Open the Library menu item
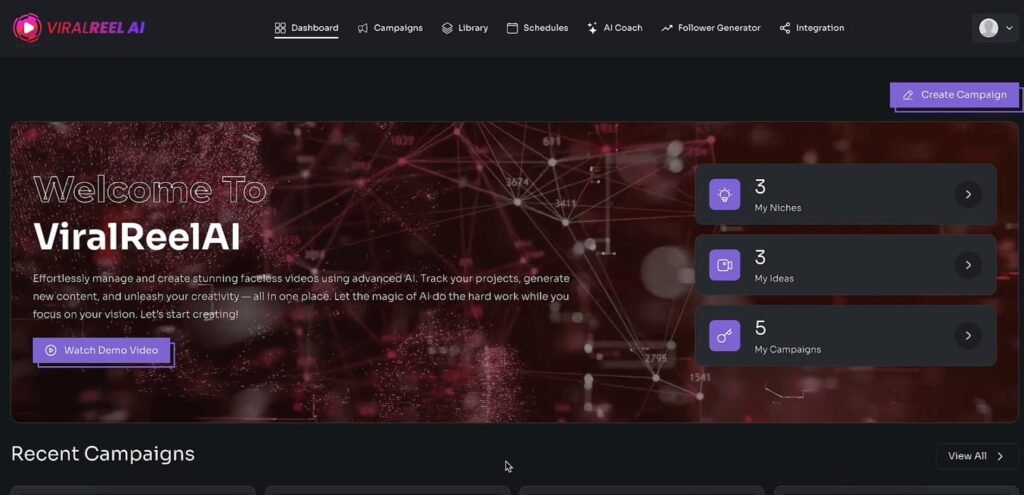Screen dimensions: 1024x495 pos(465,28)
